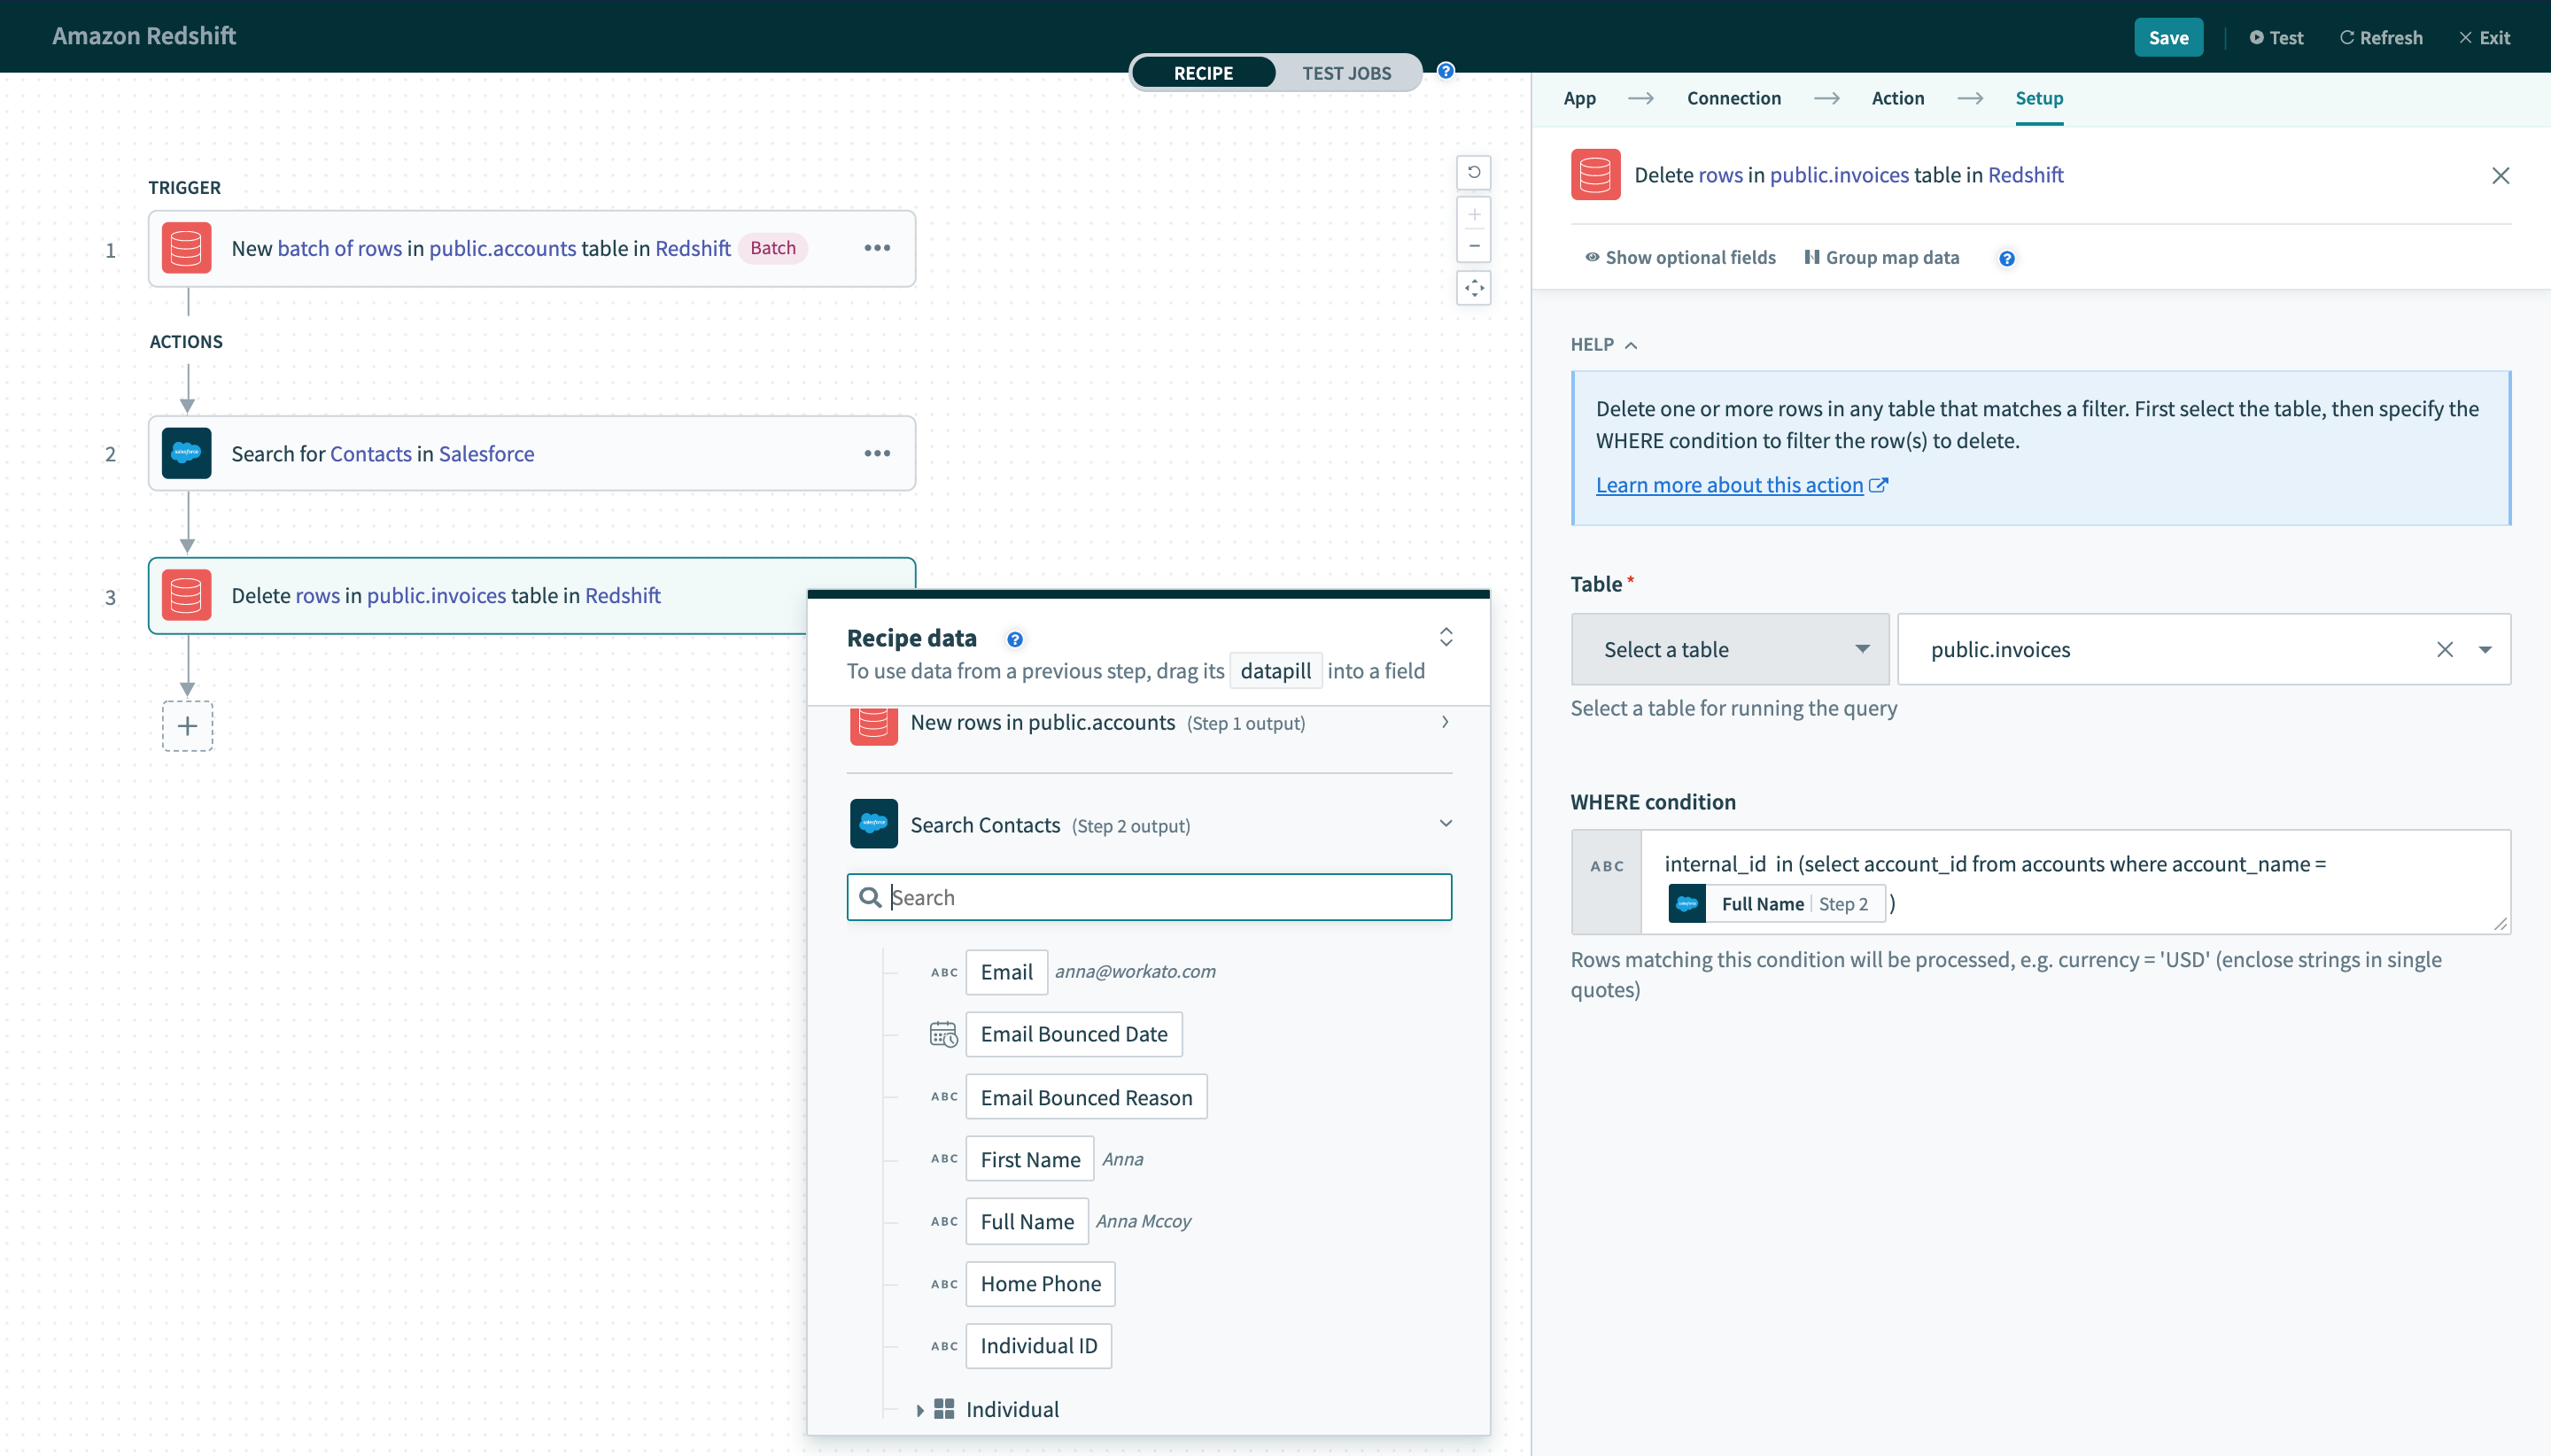Click the Save button

(x=2167, y=37)
